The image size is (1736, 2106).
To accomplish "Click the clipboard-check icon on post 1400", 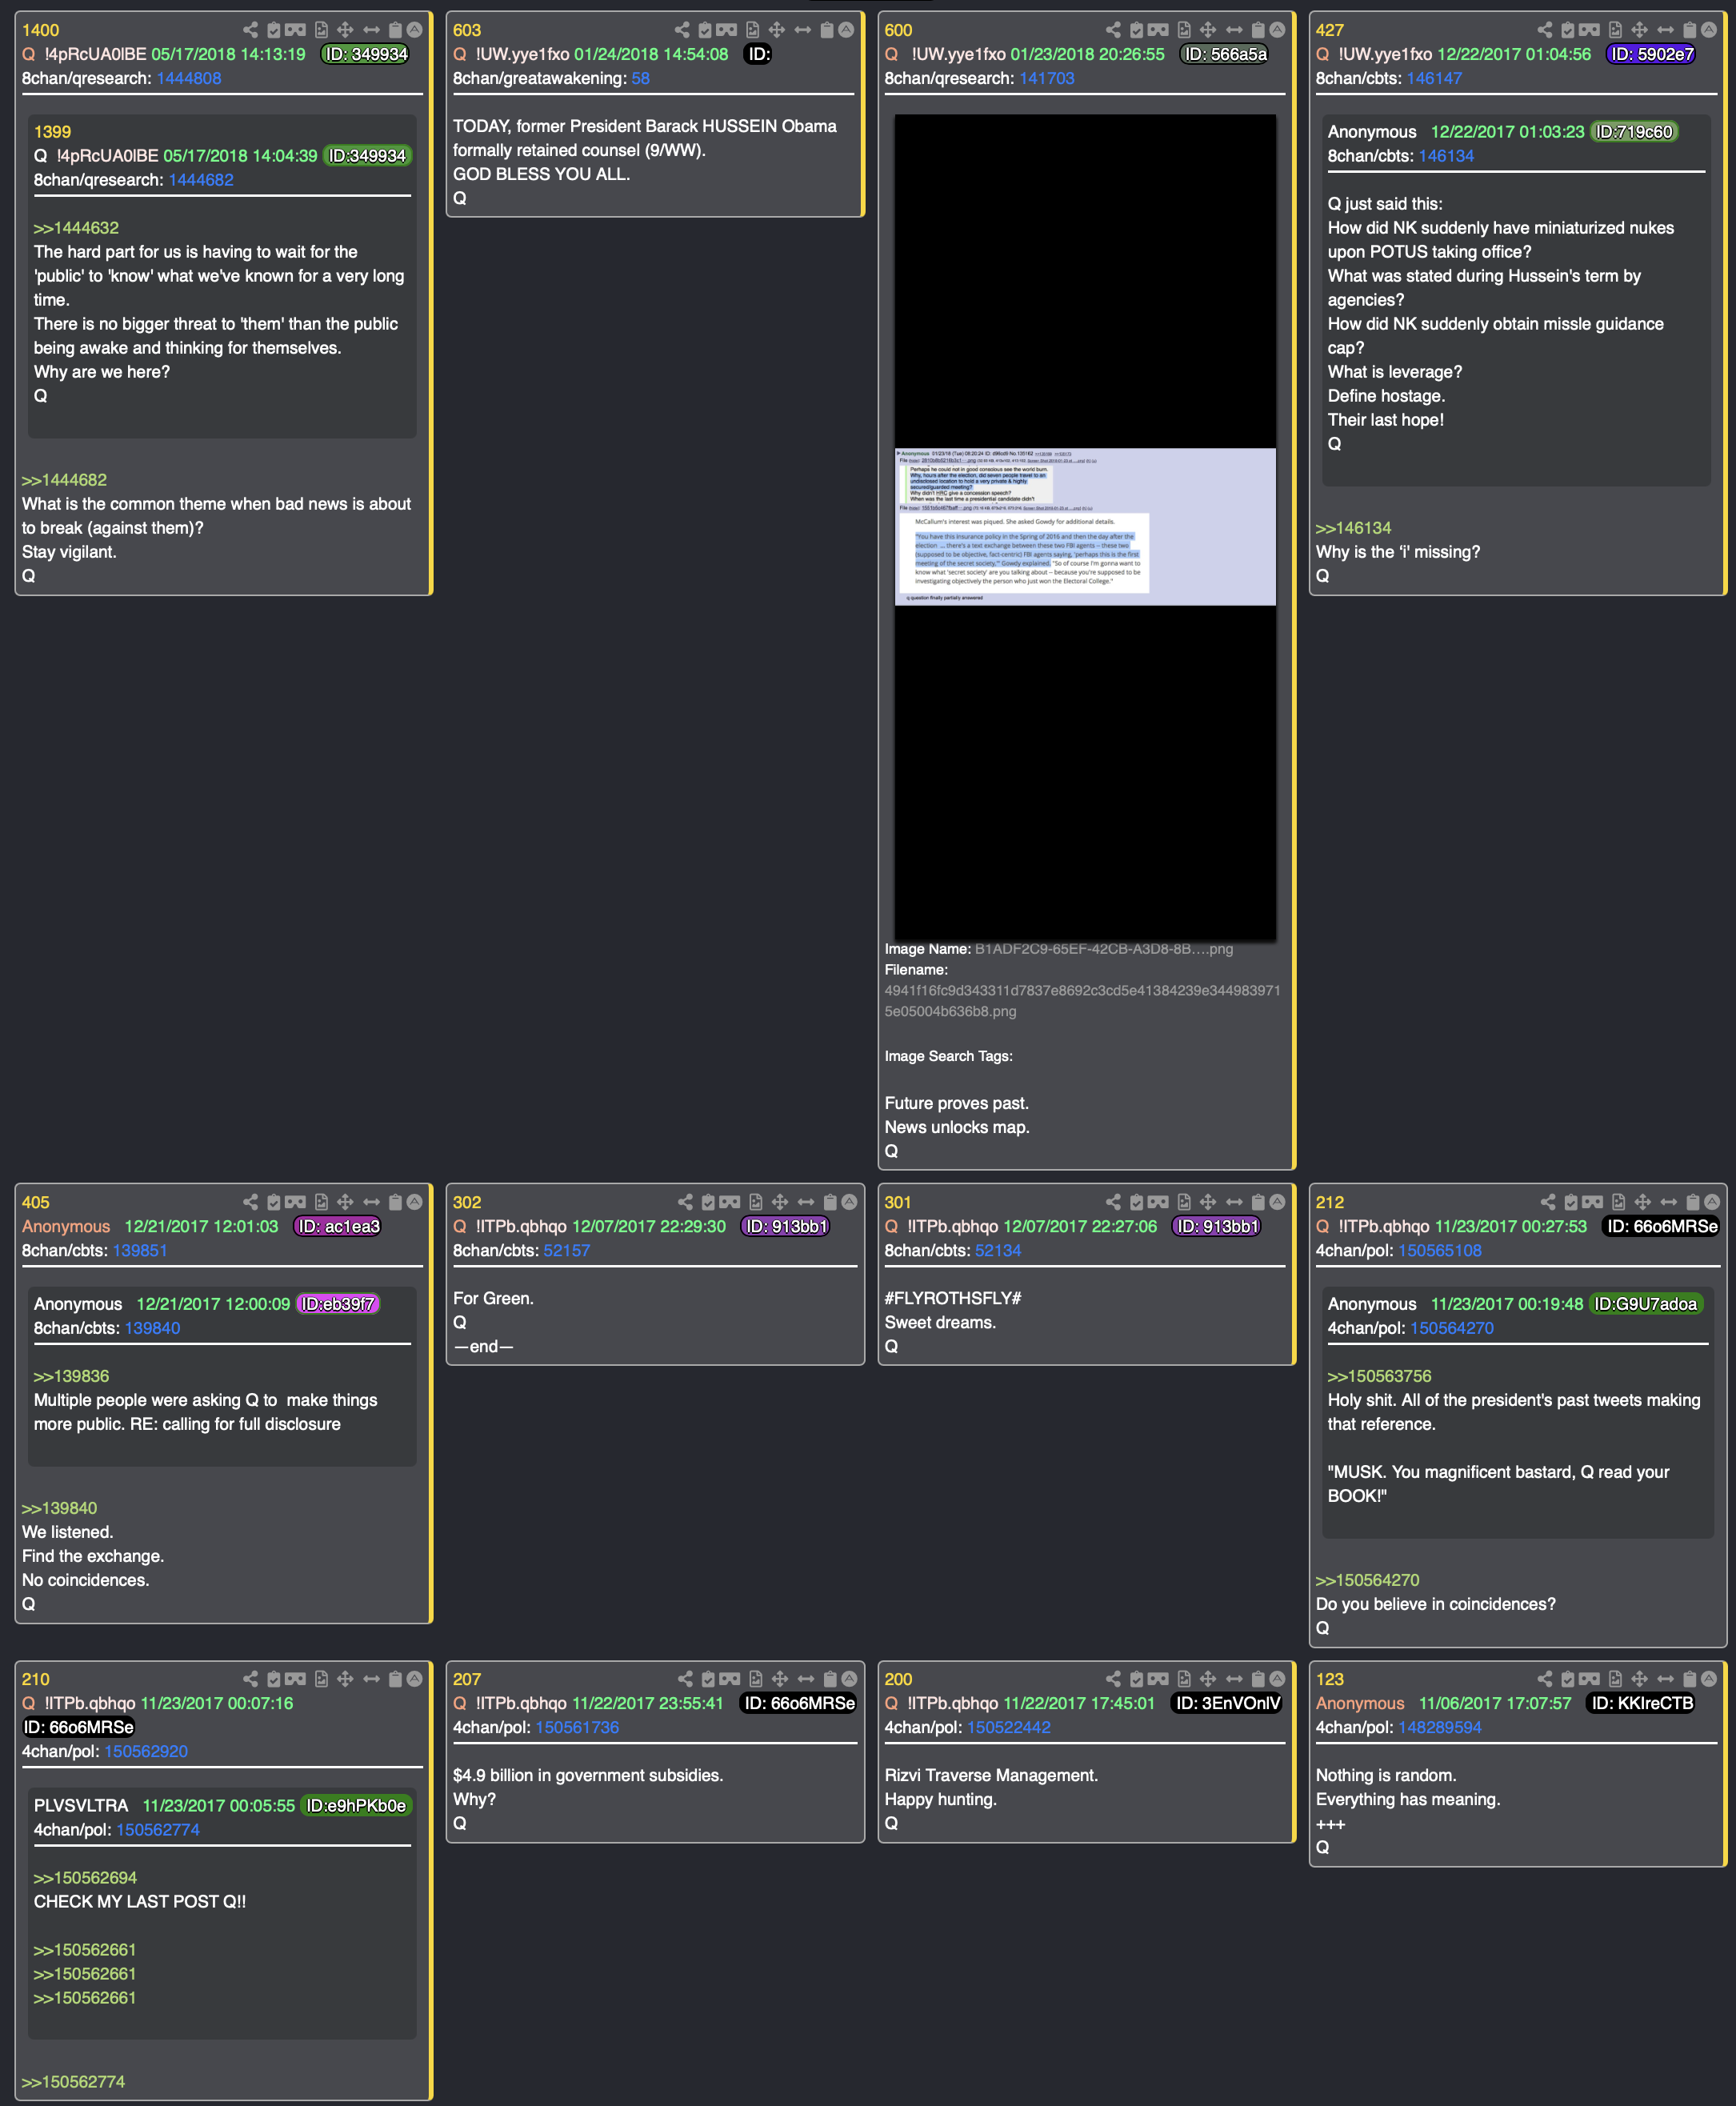I will 274,30.
